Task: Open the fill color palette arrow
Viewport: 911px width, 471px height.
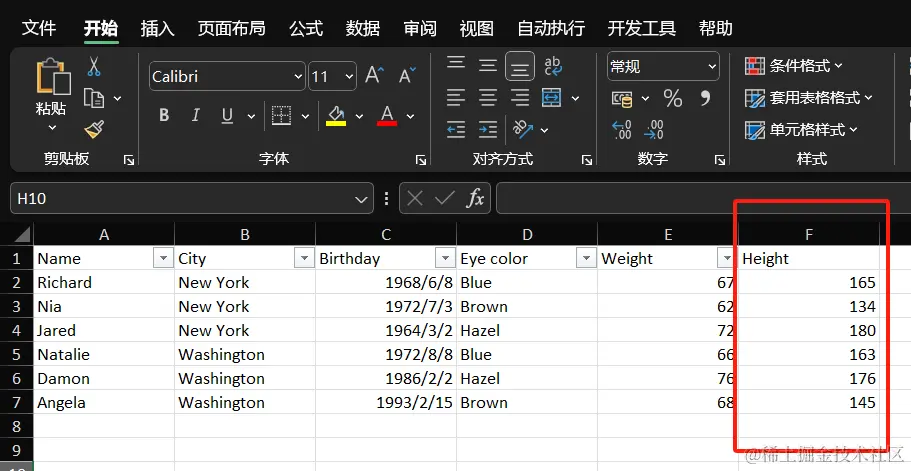Action: click(359, 116)
